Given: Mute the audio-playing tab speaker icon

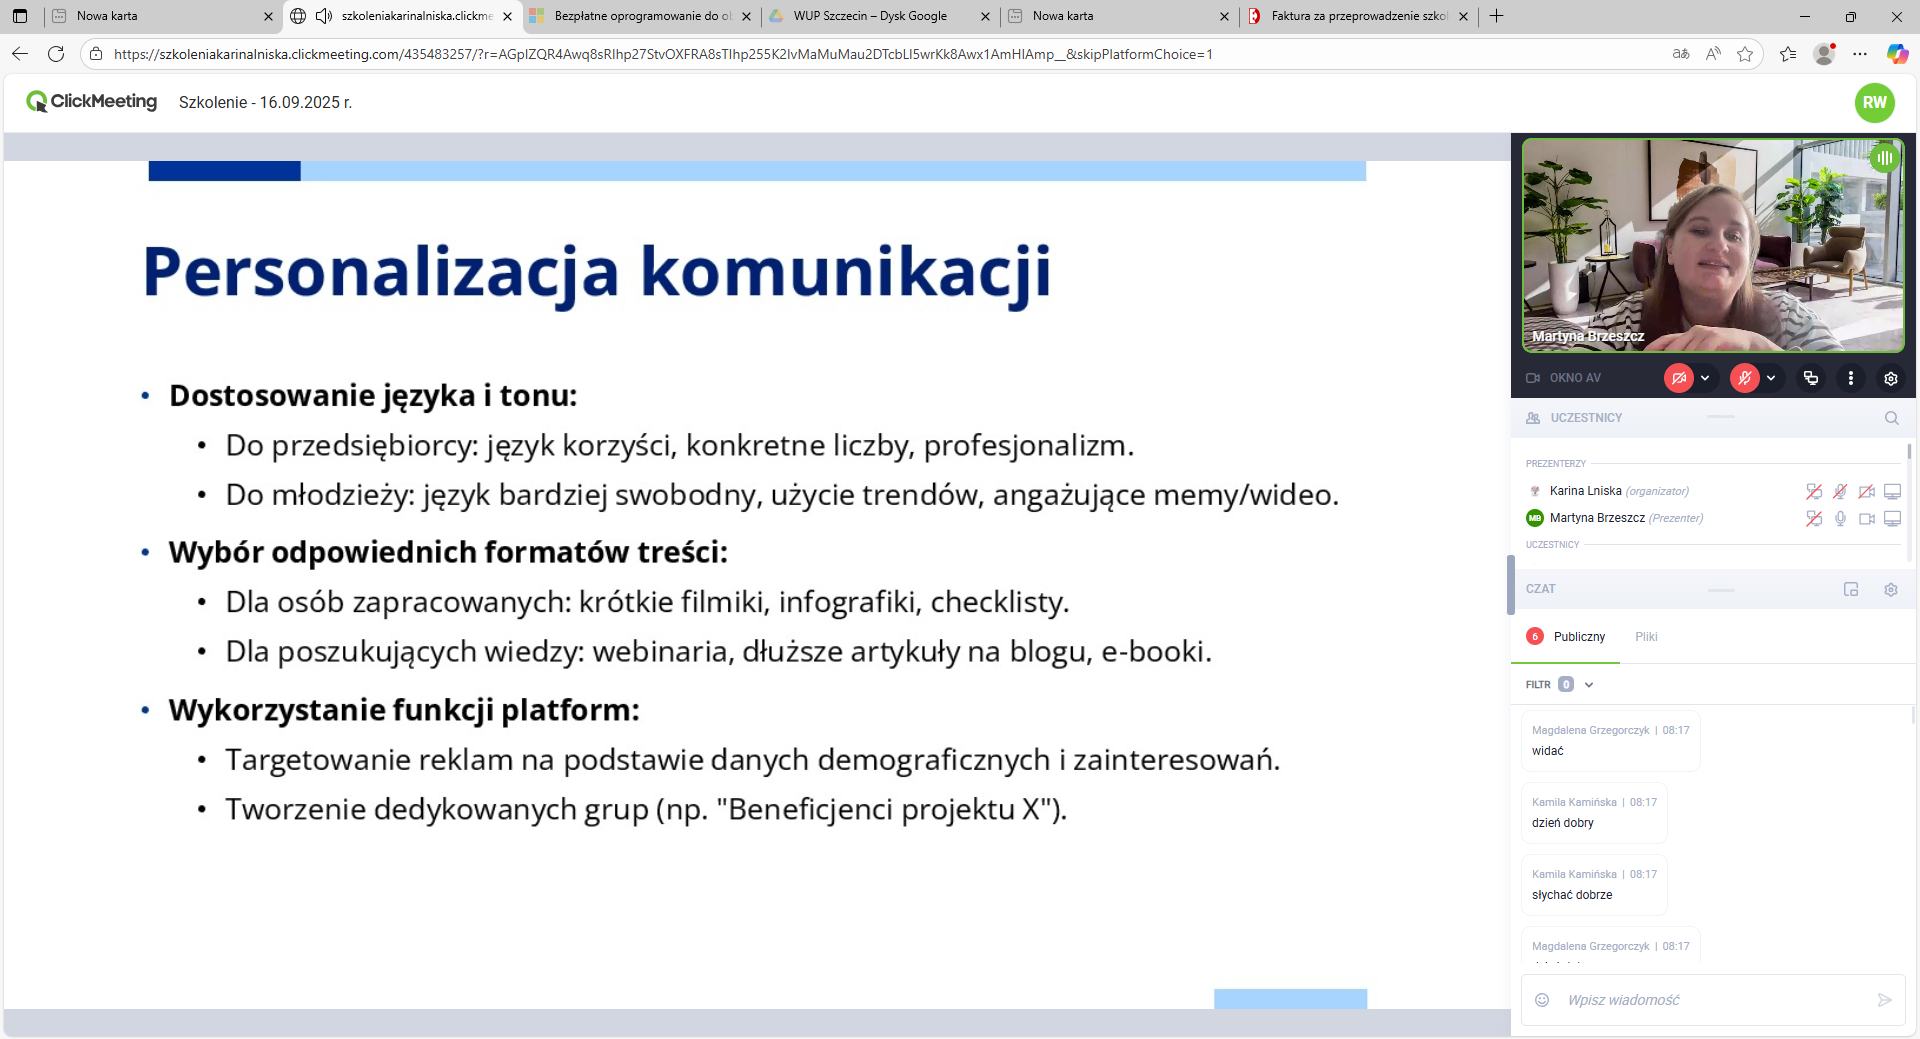Looking at the screenshot, I should 323,16.
